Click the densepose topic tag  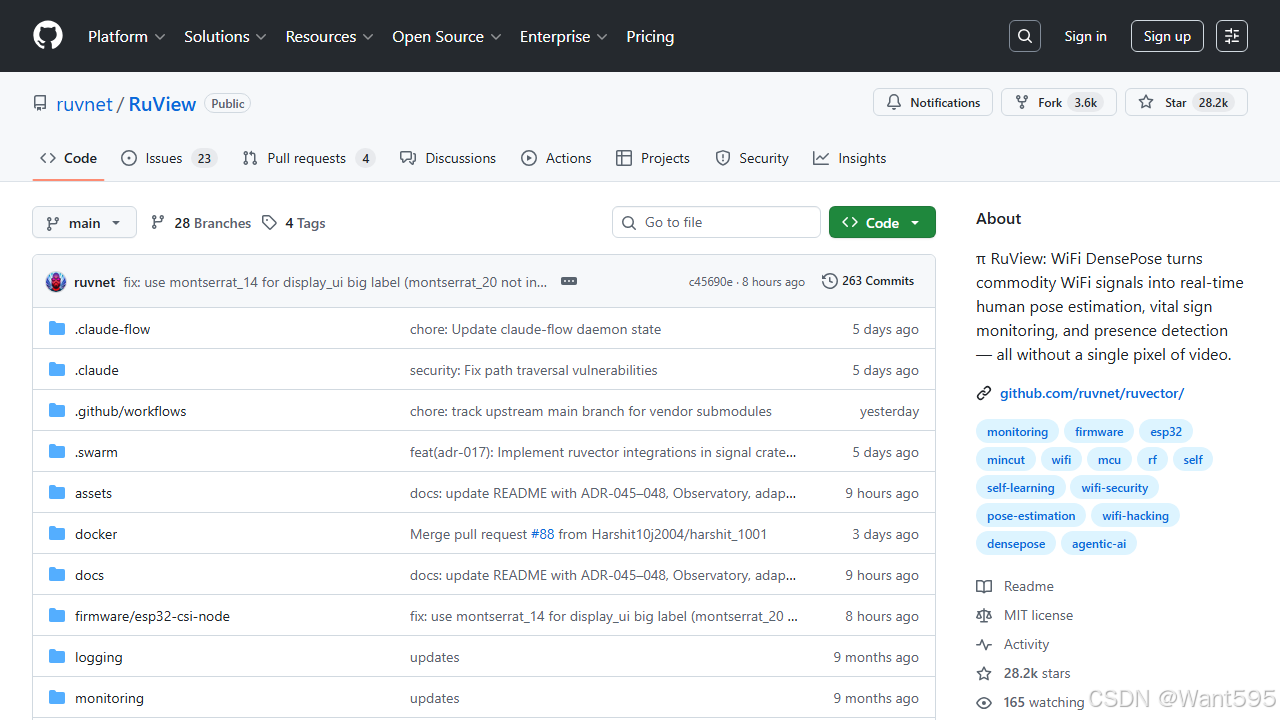pos(1016,544)
